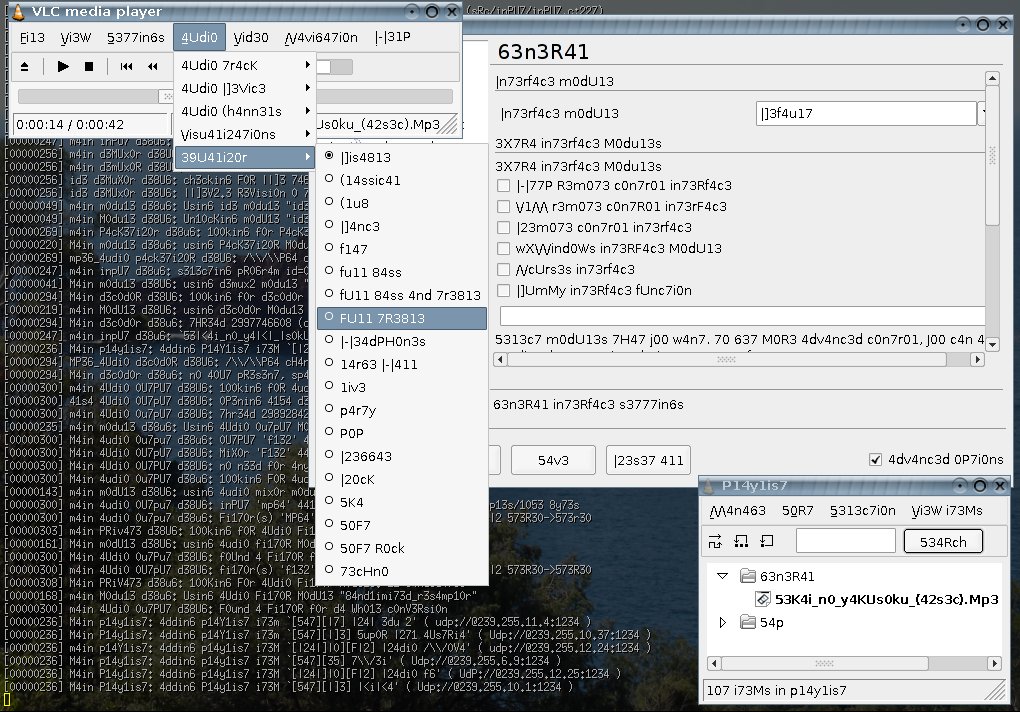Click the MP3 file icon in playlist
This screenshot has height=712, width=1020.
tap(761, 599)
